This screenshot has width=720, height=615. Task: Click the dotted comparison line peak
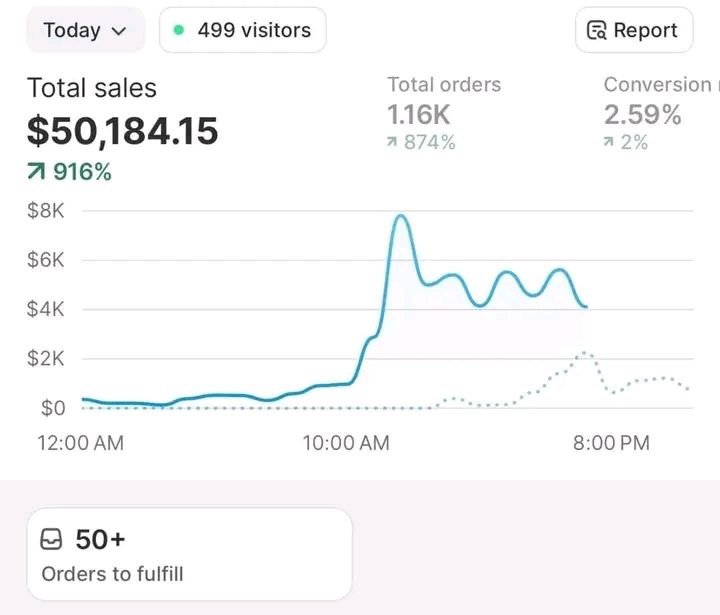coord(584,353)
